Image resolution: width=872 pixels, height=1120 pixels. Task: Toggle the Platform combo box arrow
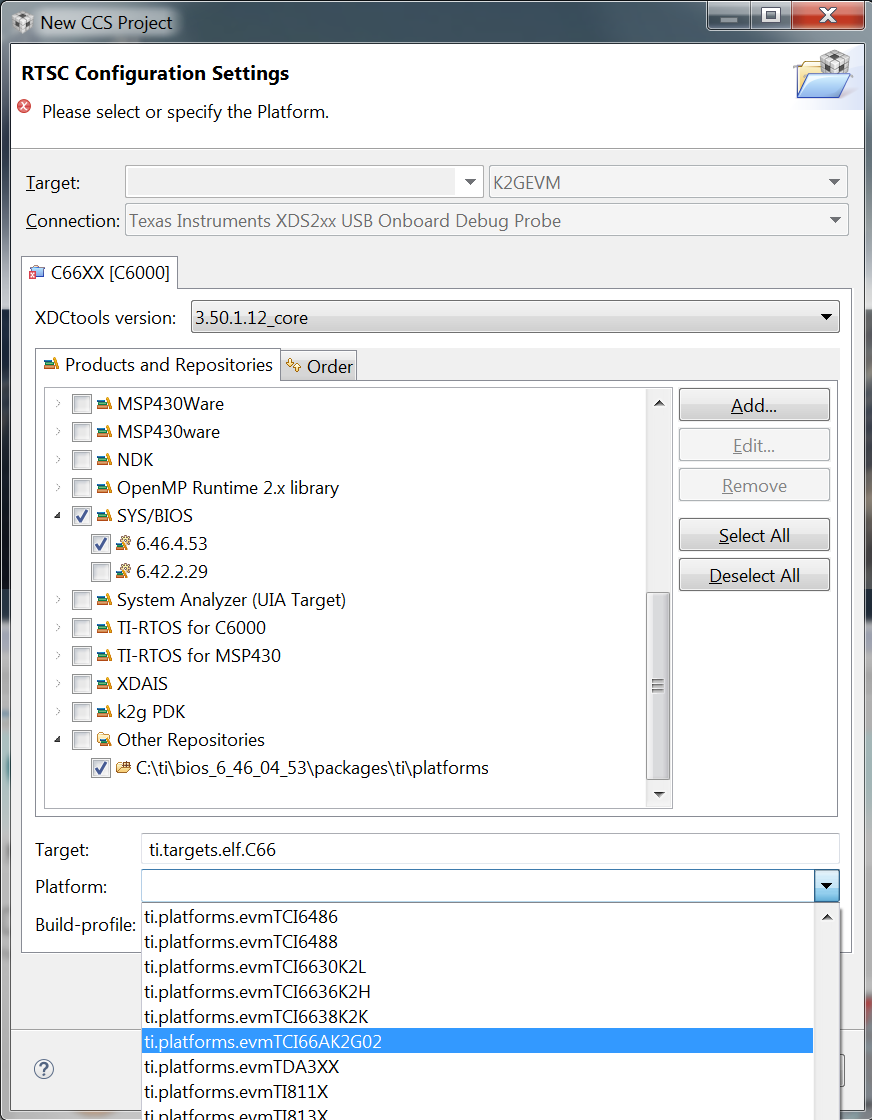(x=826, y=886)
